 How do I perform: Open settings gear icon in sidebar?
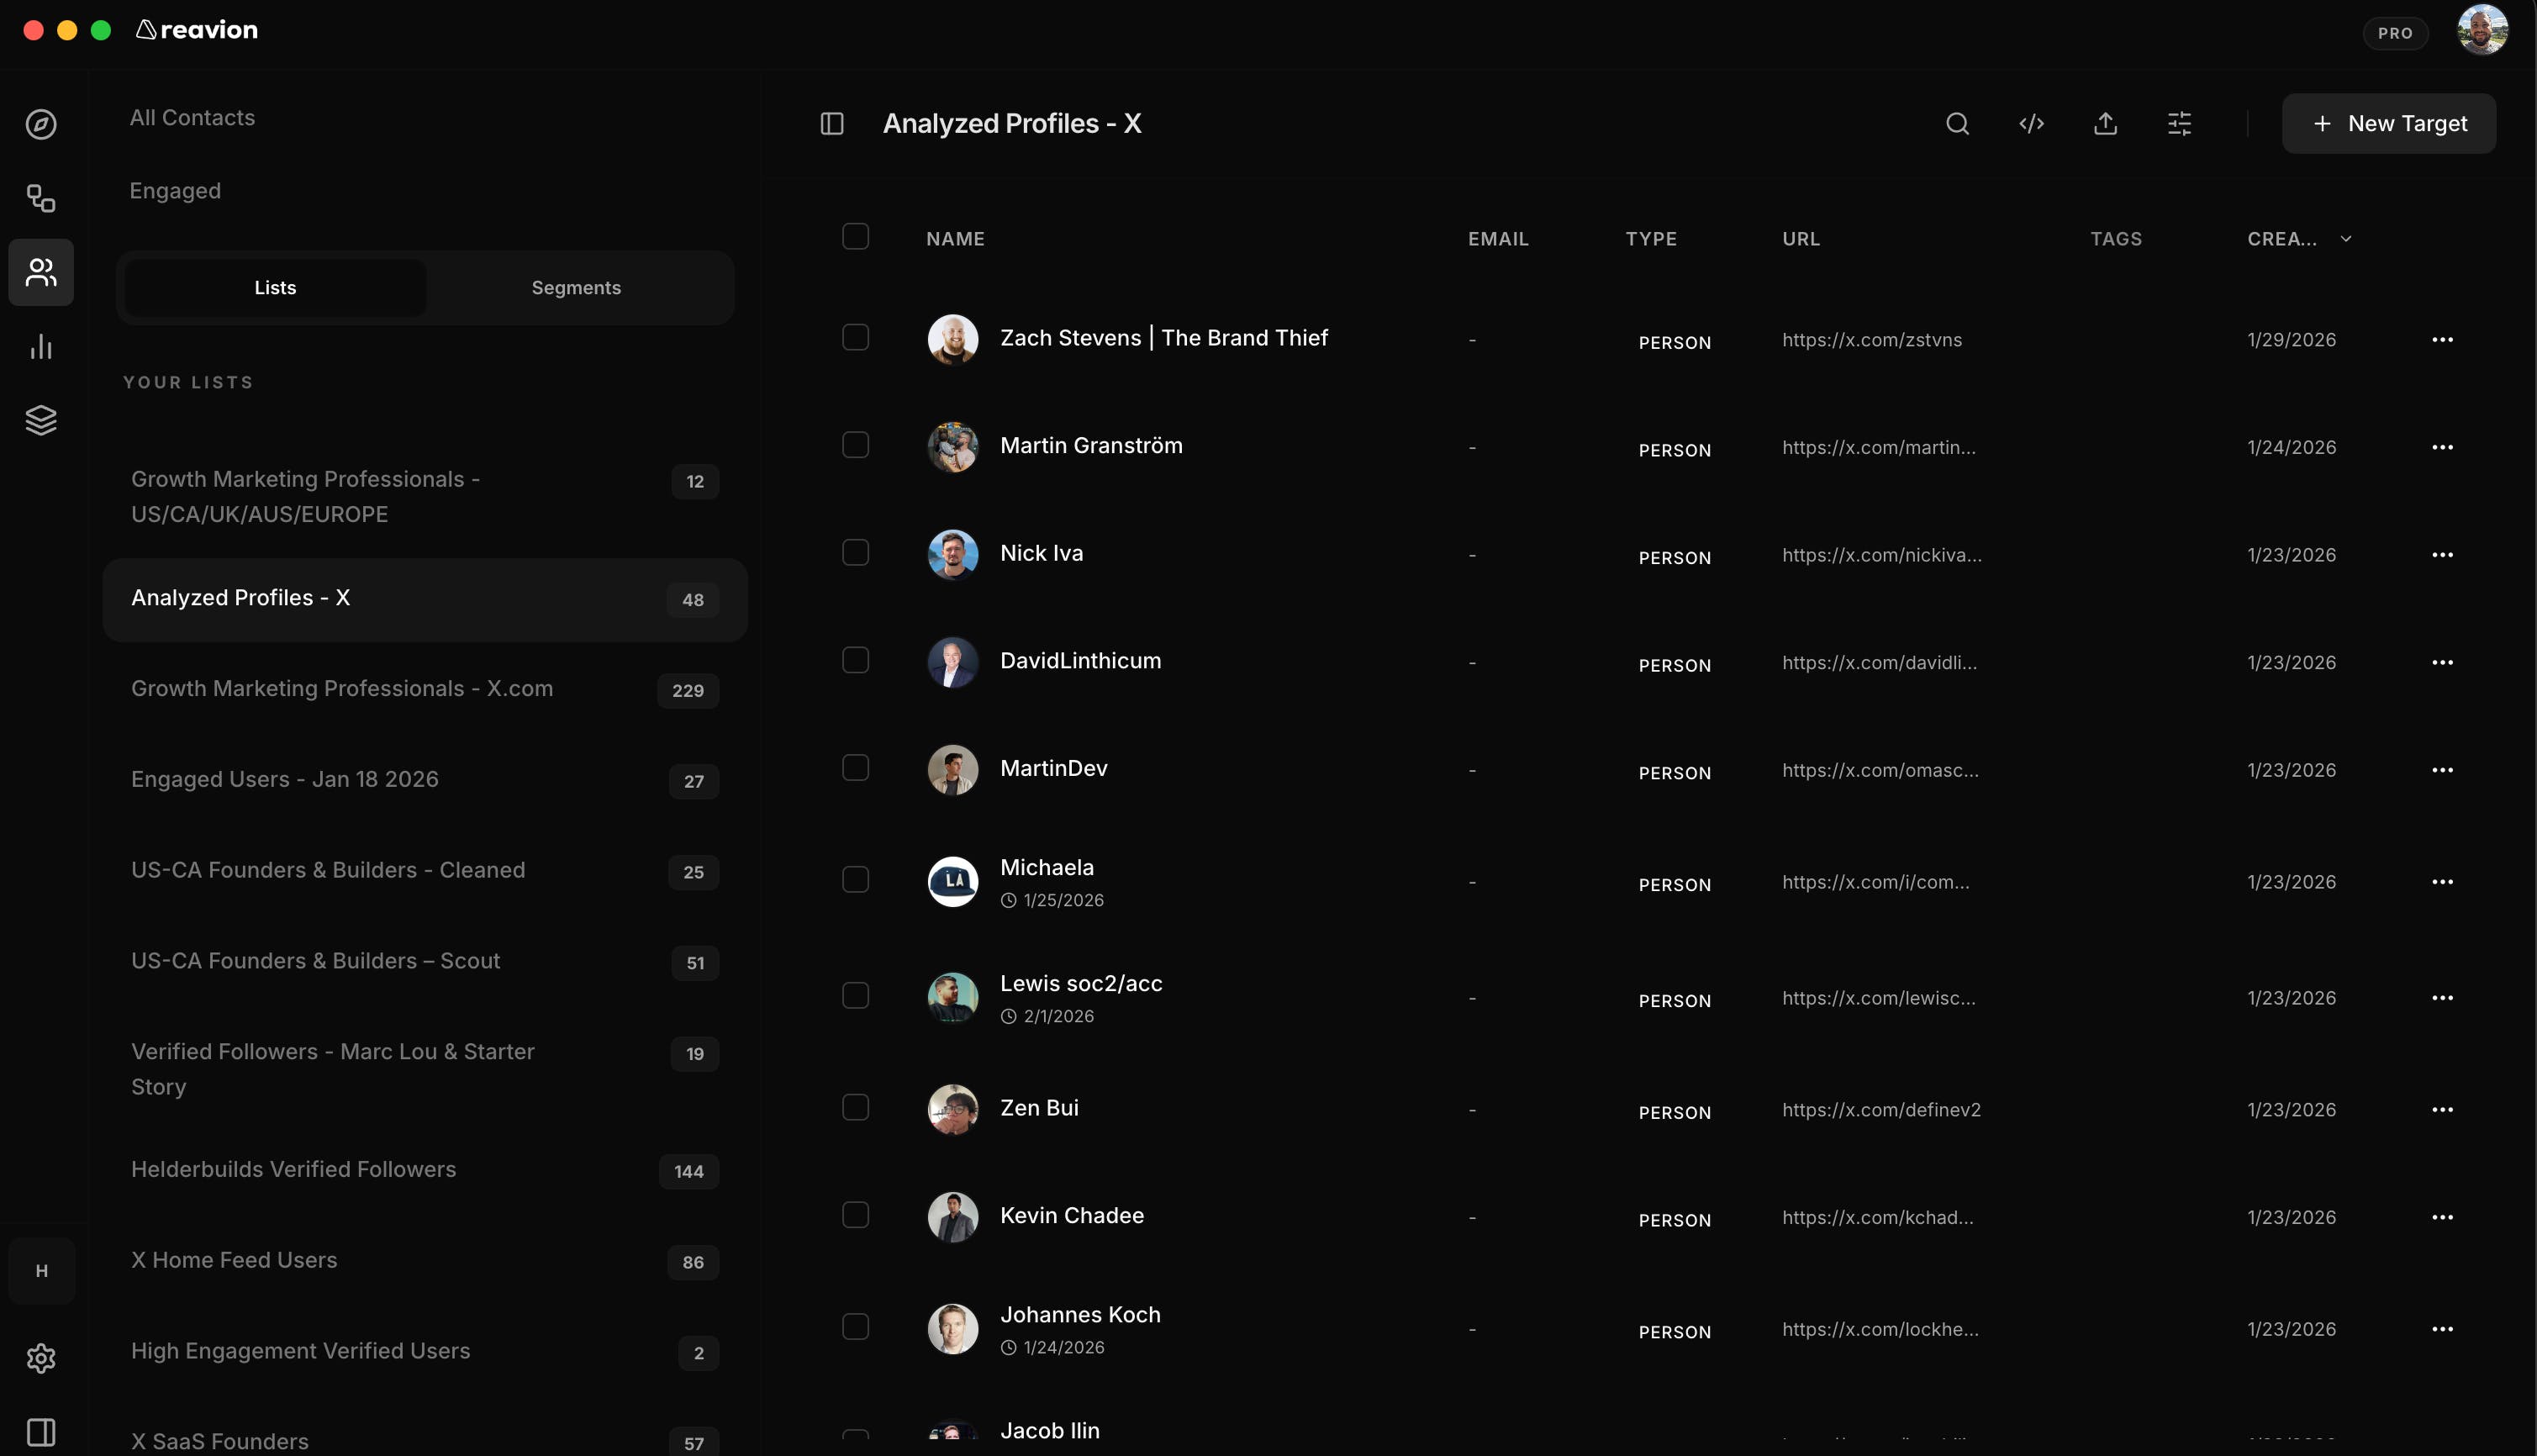41,1358
